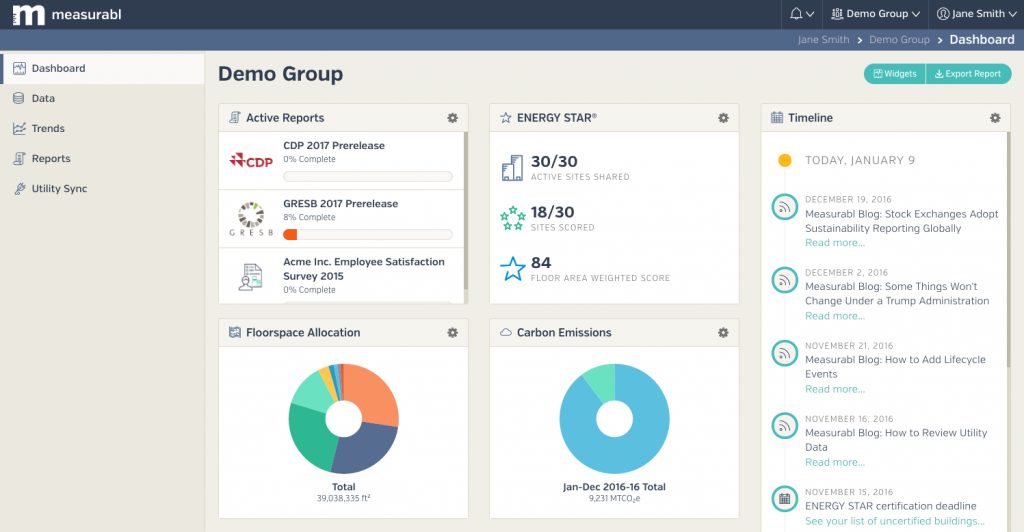Click the Floorspace Total 39,038,335 ft² label
The image size is (1024, 532).
344,492
